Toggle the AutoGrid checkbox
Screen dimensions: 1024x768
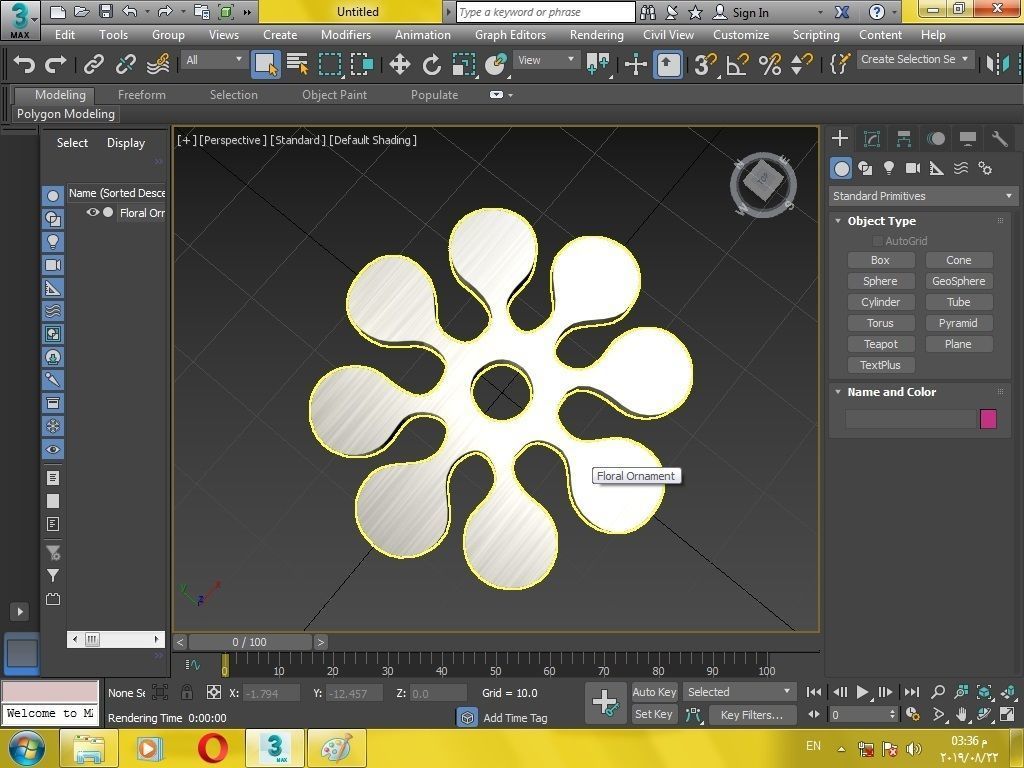tap(878, 241)
